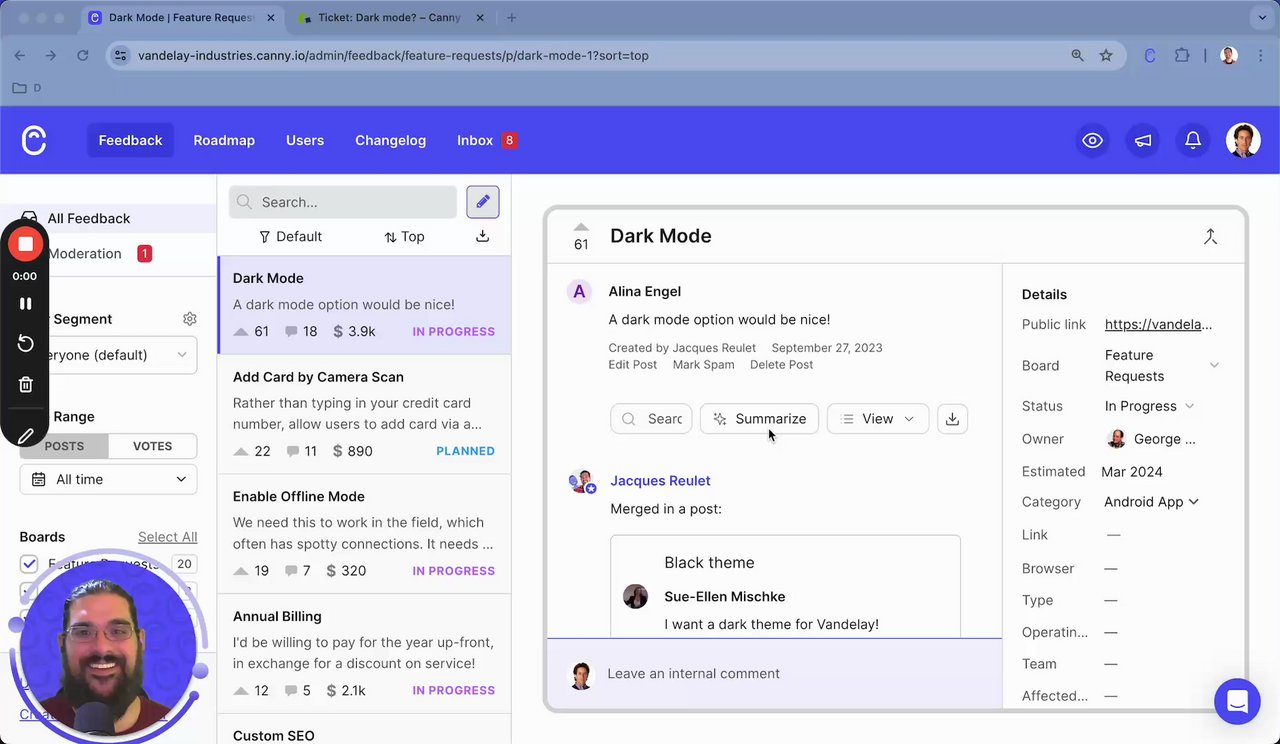Open the user avatar in the Canny header
This screenshot has width=1280, height=744.
pyautogui.click(x=1243, y=140)
